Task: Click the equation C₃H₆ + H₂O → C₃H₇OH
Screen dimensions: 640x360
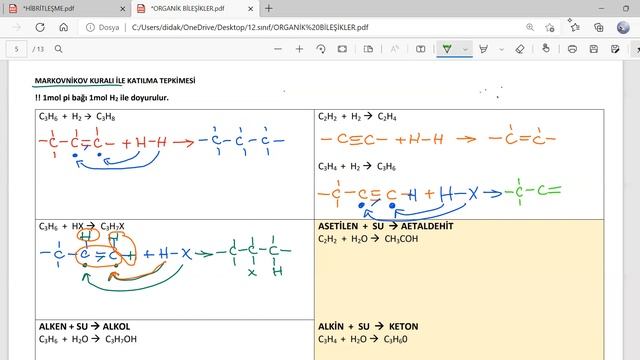Action: tap(88, 339)
